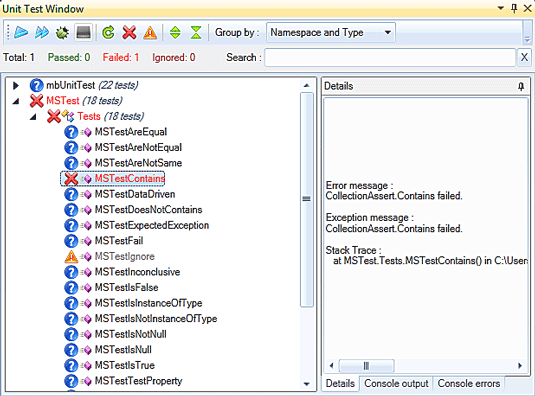Select MSTestIsNotNull test
The height and width of the screenshot is (396, 535).
coord(130,334)
